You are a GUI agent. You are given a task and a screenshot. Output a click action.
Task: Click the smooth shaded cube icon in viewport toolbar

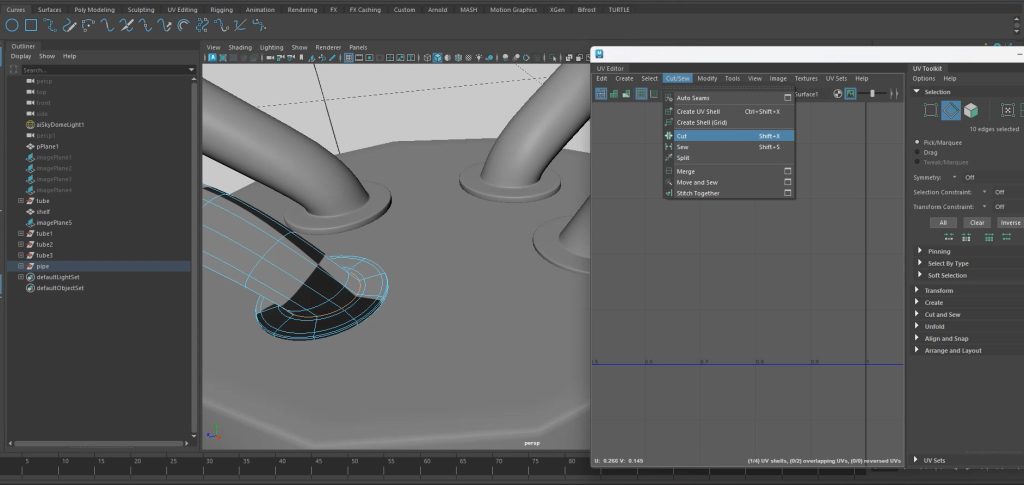click(x=438, y=57)
